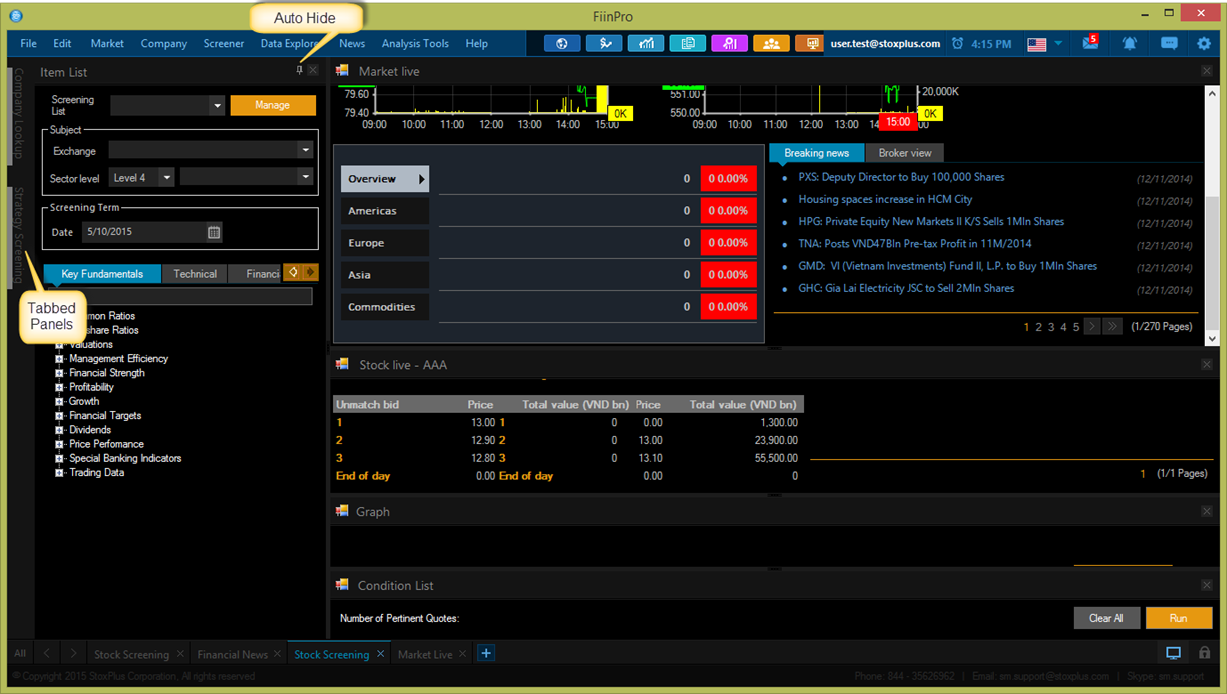1227x694 pixels.
Task: Select the Key Fundamentals tab
Action: (x=102, y=273)
